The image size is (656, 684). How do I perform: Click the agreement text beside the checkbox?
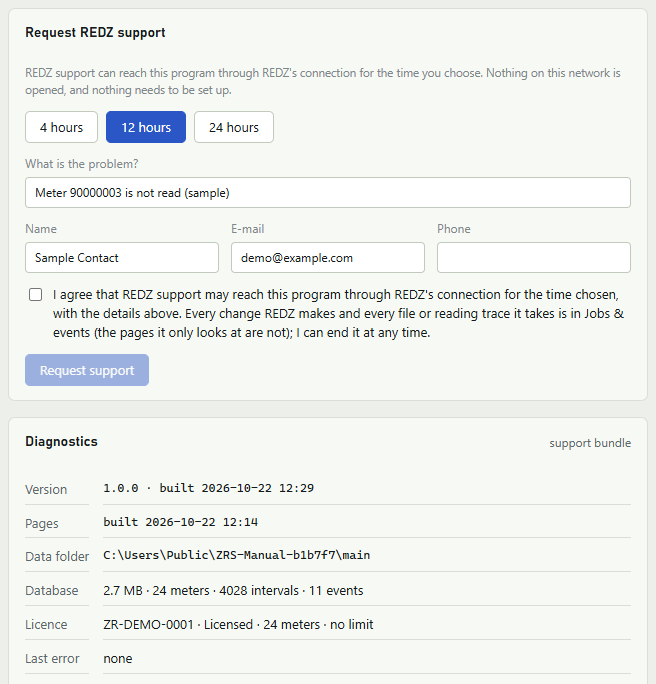(x=338, y=314)
